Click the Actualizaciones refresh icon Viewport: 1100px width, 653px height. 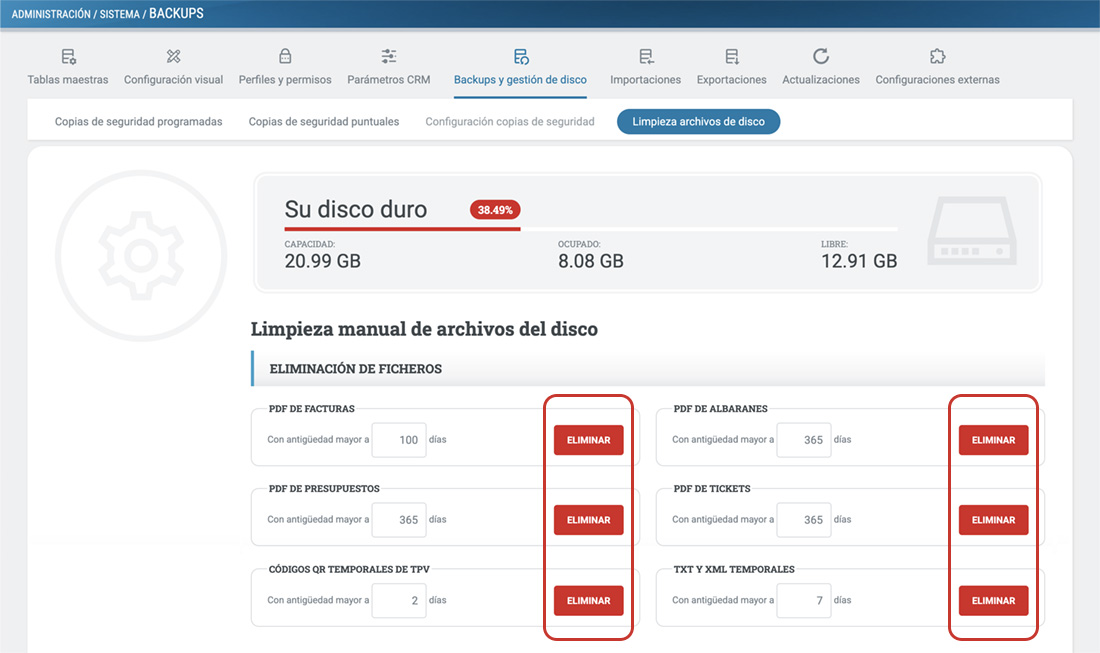[821, 56]
